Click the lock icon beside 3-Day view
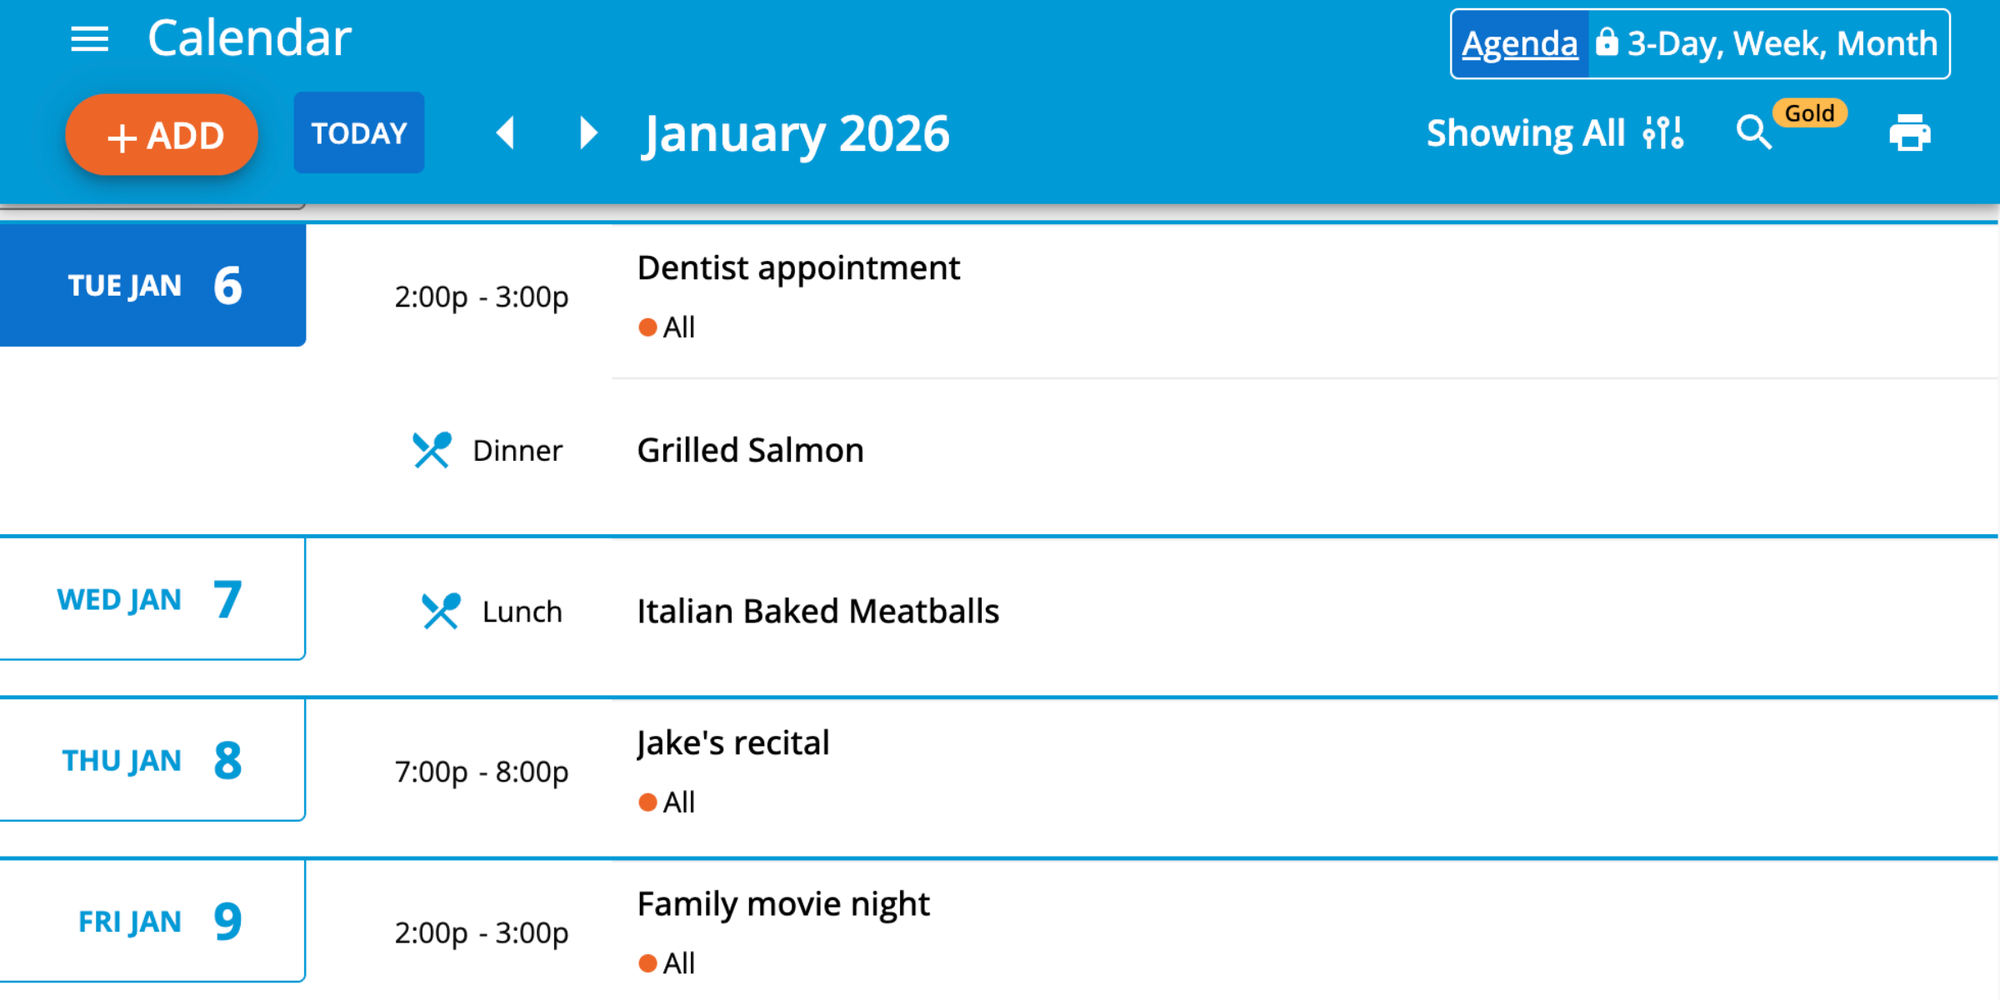2000x1000 pixels. (x=1607, y=42)
